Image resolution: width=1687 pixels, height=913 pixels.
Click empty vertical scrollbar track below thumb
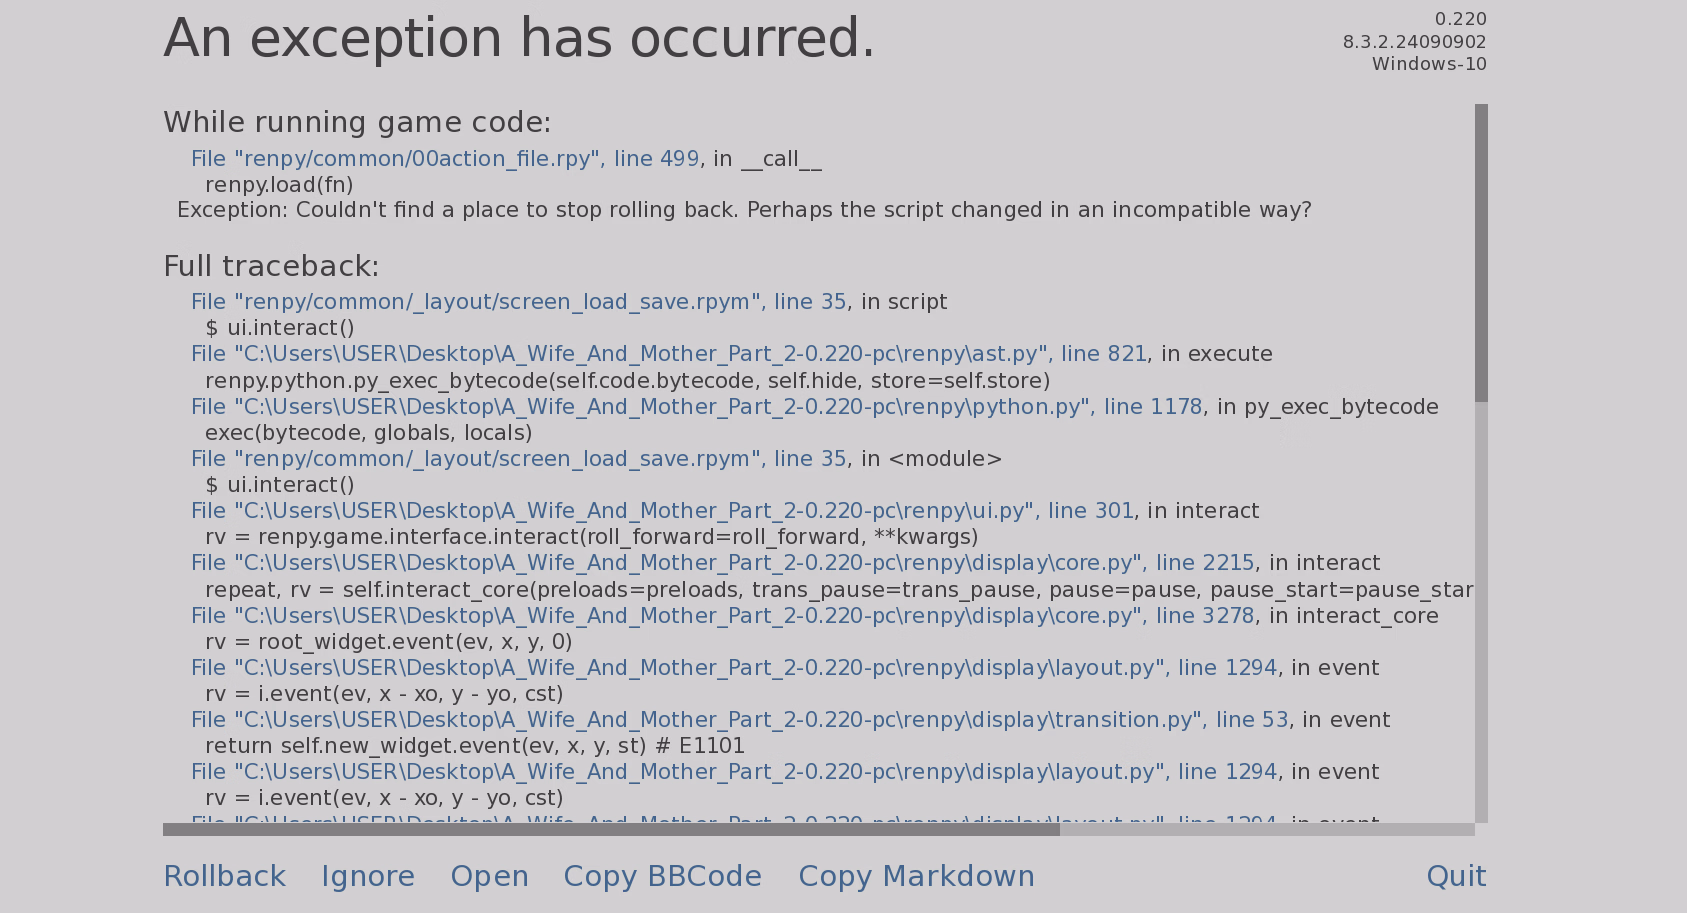tap(1481, 610)
